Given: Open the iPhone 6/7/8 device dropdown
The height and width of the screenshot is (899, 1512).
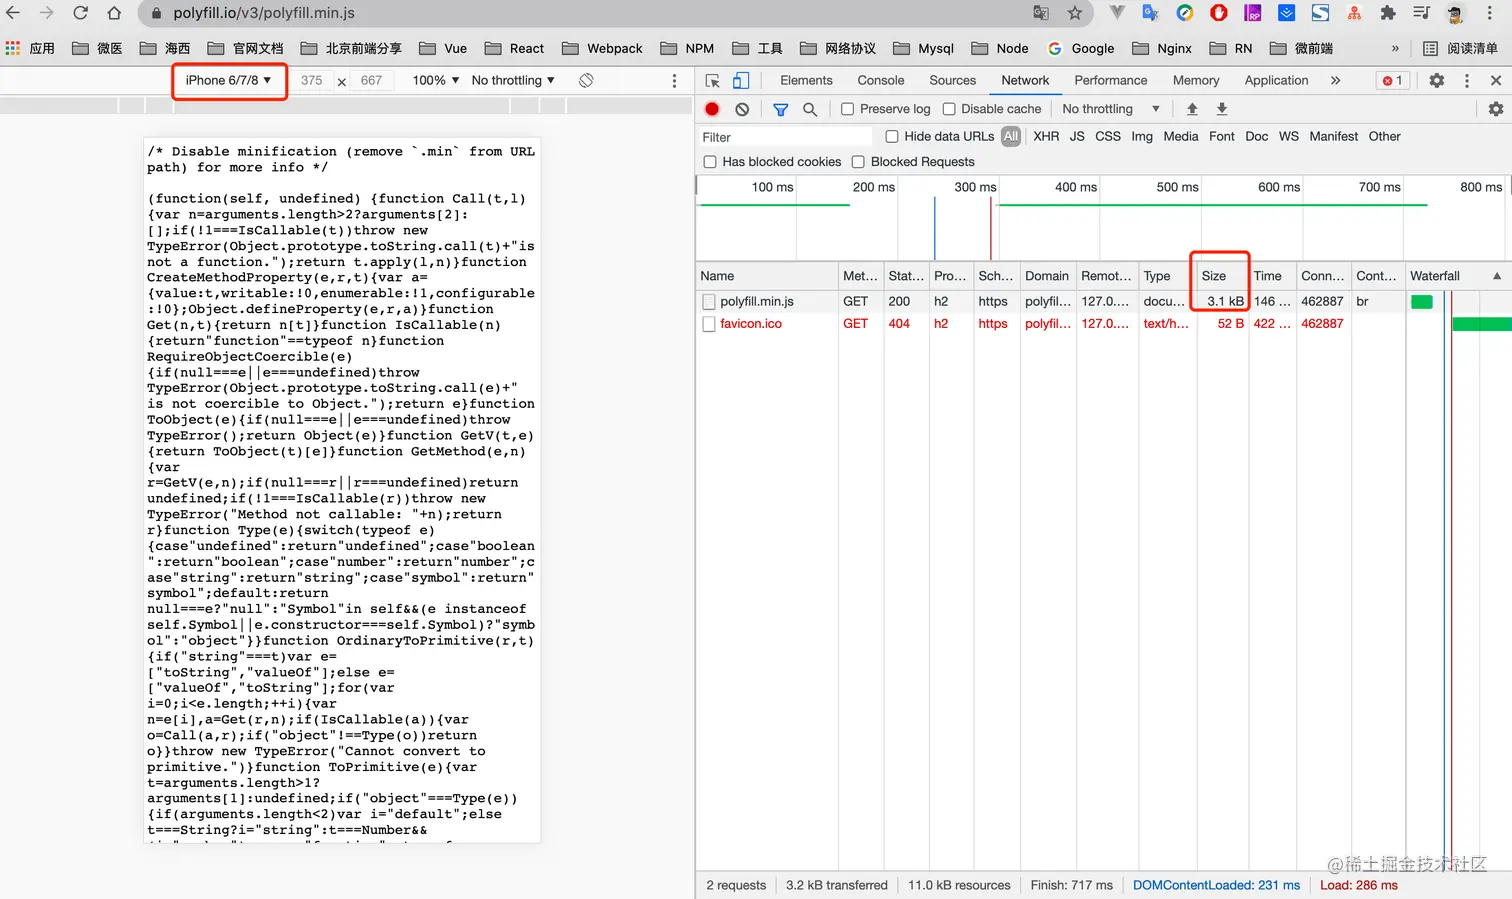Looking at the screenshot, I should coord(228,80).
